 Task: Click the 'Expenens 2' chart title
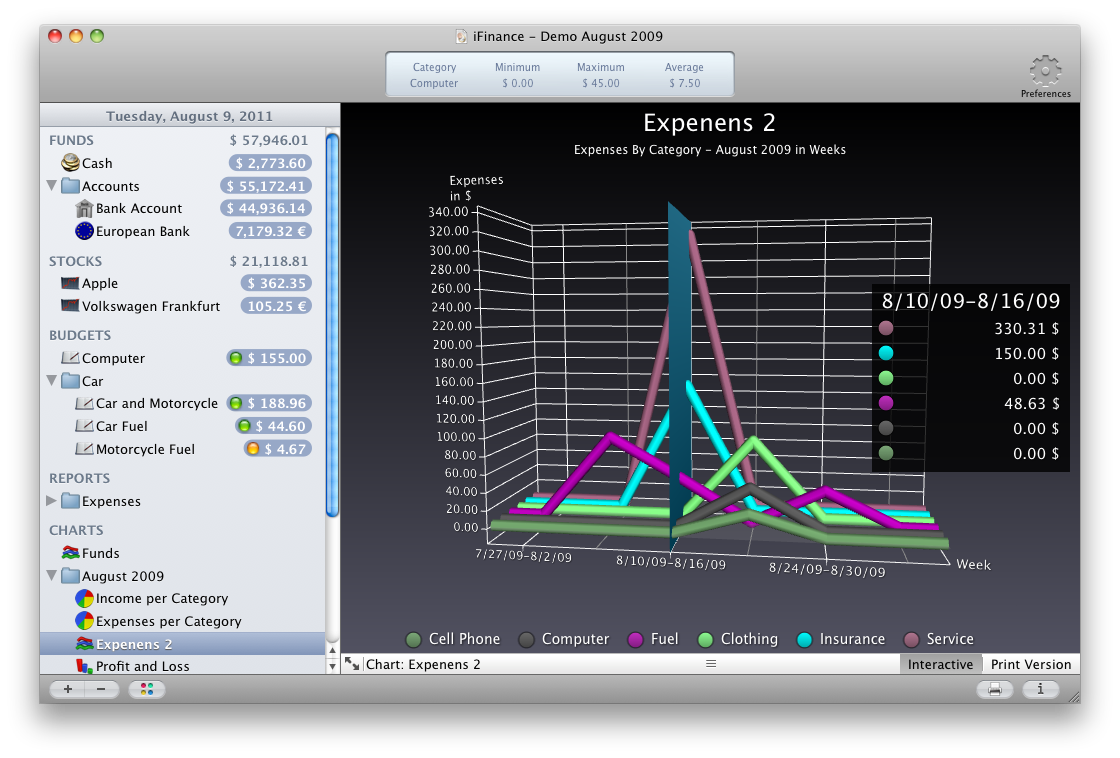coord(709,123)
